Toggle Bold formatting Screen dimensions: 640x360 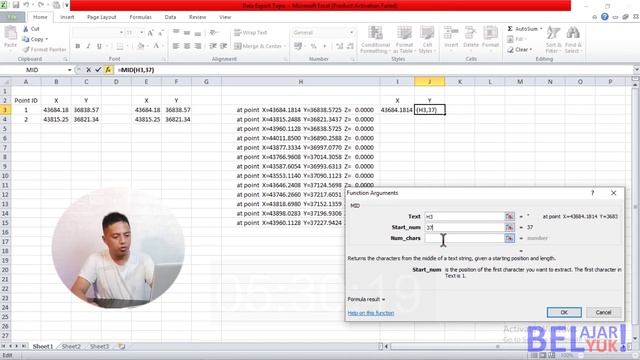click(x=78, y=46)
